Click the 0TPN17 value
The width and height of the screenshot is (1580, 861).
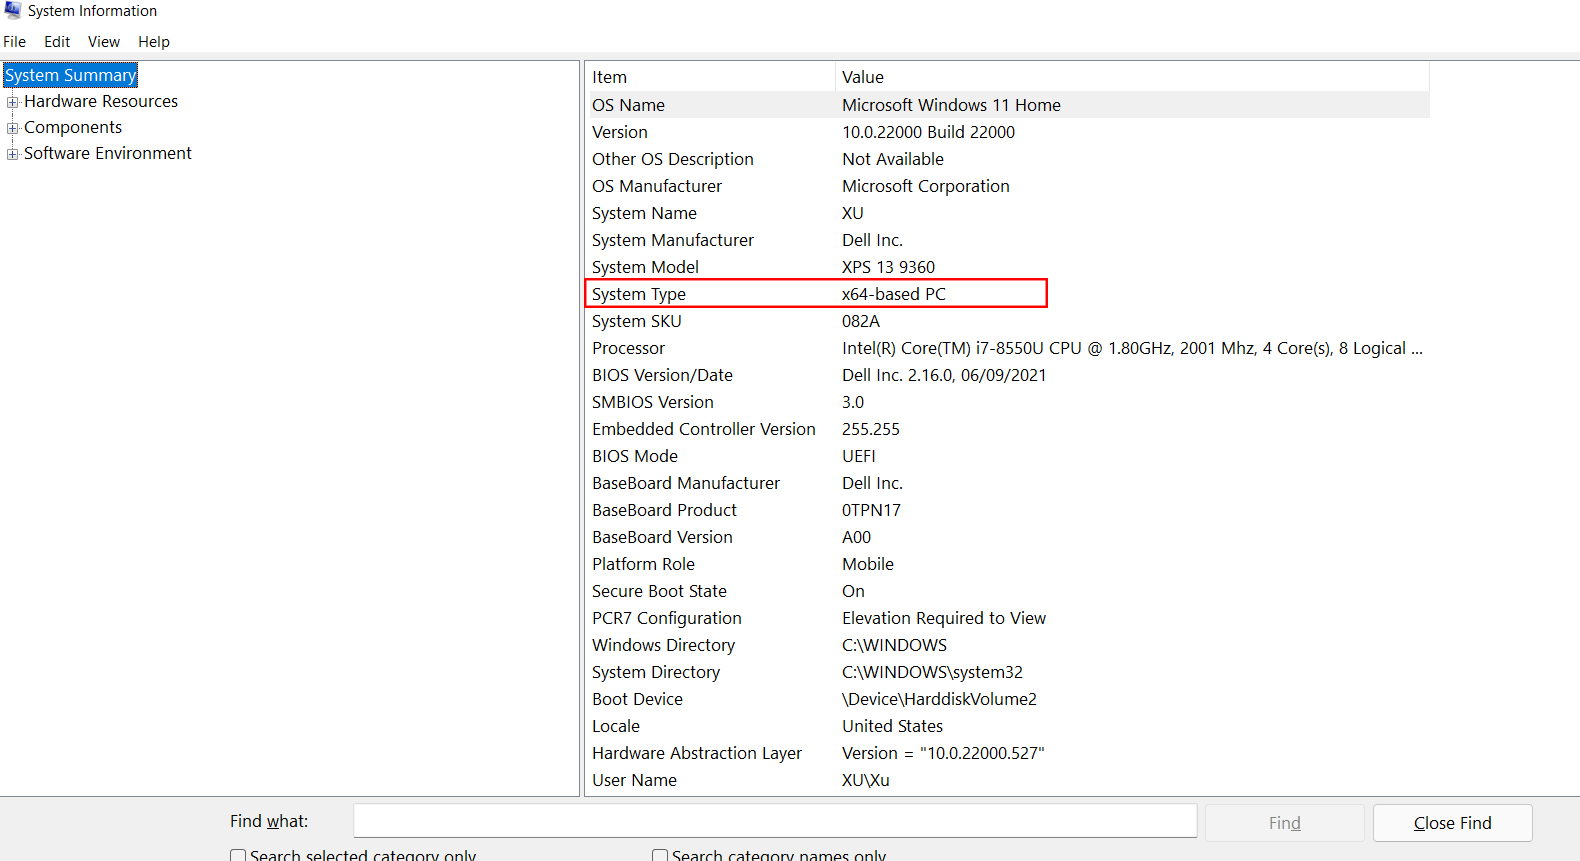click(x=871, y=510)
